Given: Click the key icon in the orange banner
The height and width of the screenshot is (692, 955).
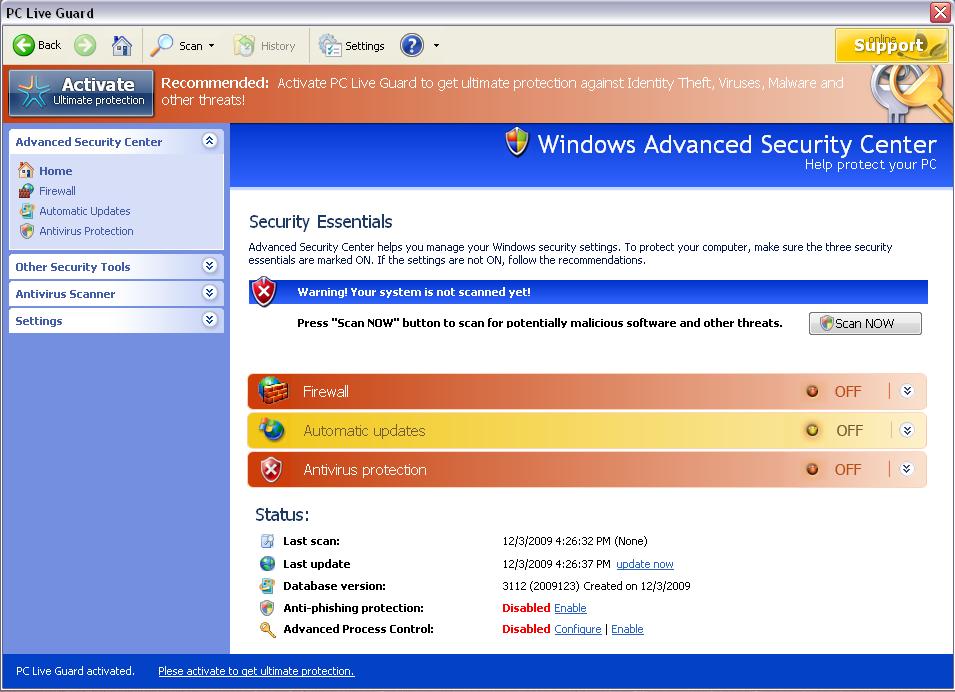Looking at the screenshot, I should [911, 93].
